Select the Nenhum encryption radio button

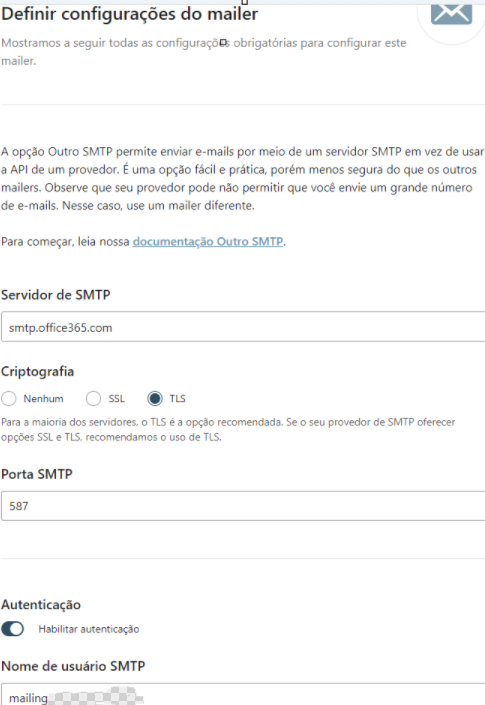click(x=9, y=398)
